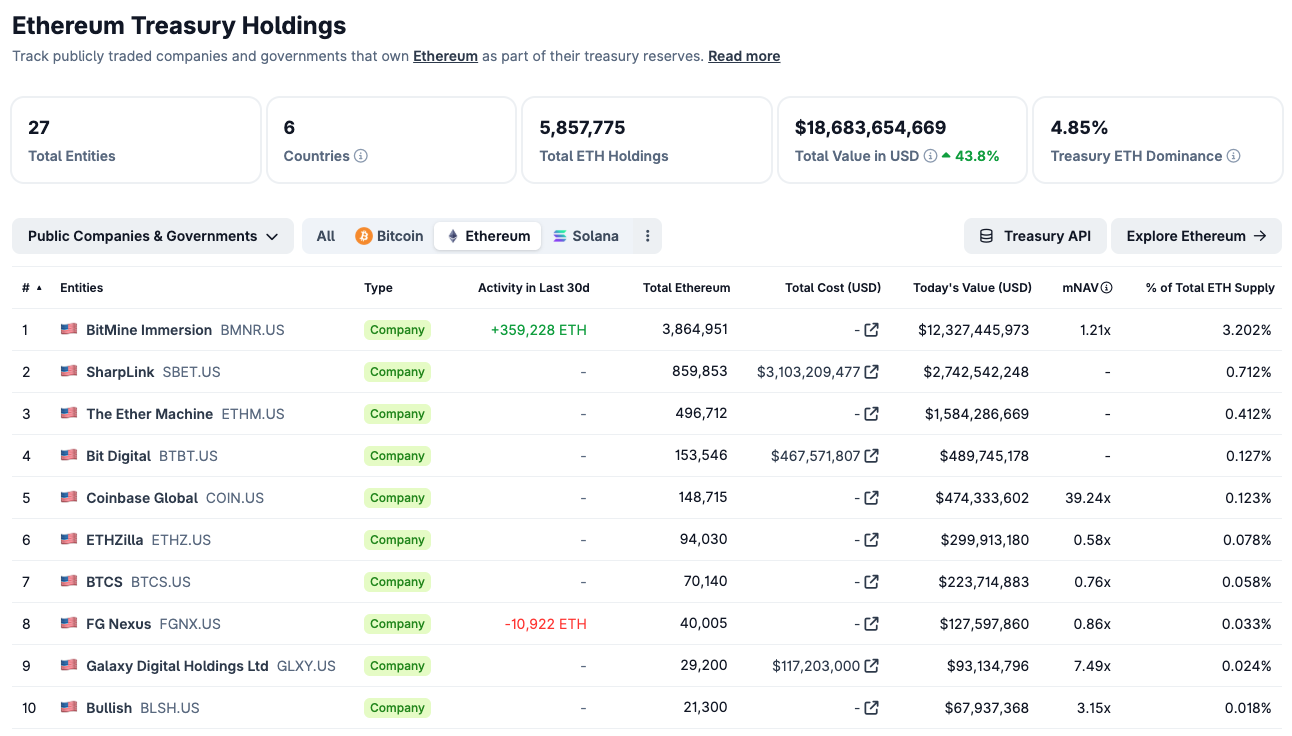Switch to the Solana holdings view
This screenshot has height=736, width=1292.
click(x=586, y=236)
